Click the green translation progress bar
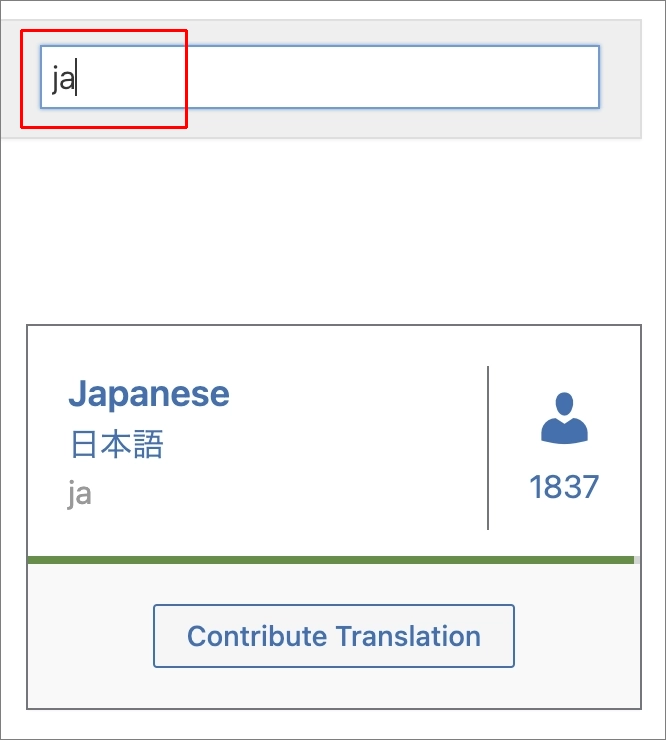 click(330, 560)
